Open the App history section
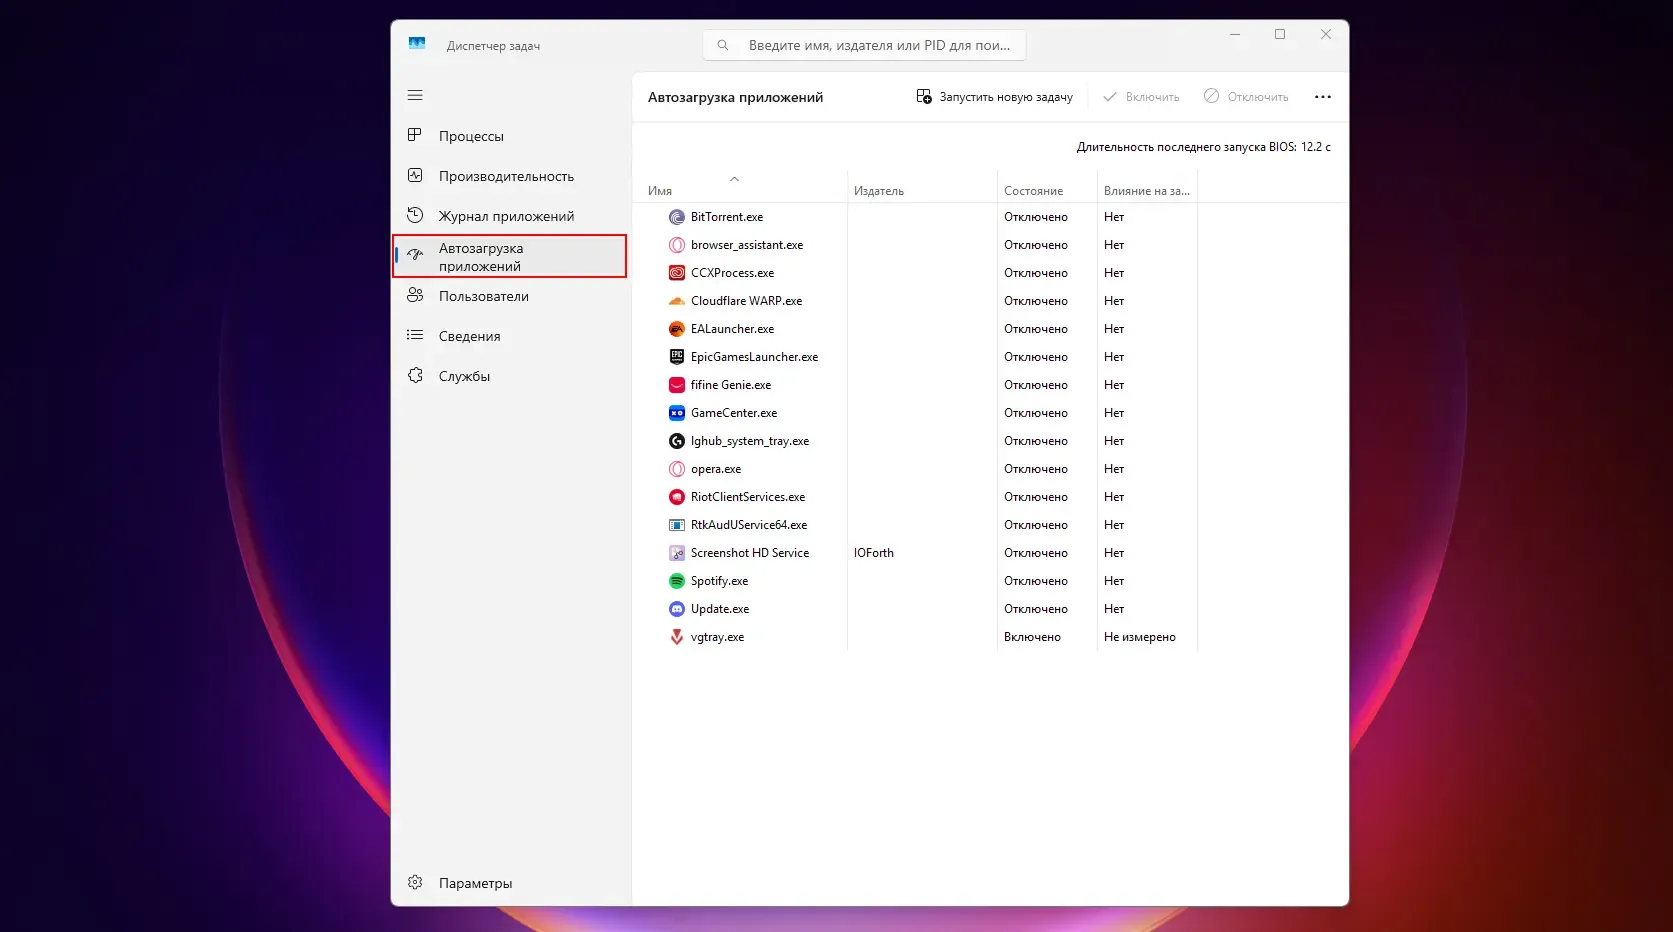Viewport: 1673px width, 932px height. [x=506, y=216]
